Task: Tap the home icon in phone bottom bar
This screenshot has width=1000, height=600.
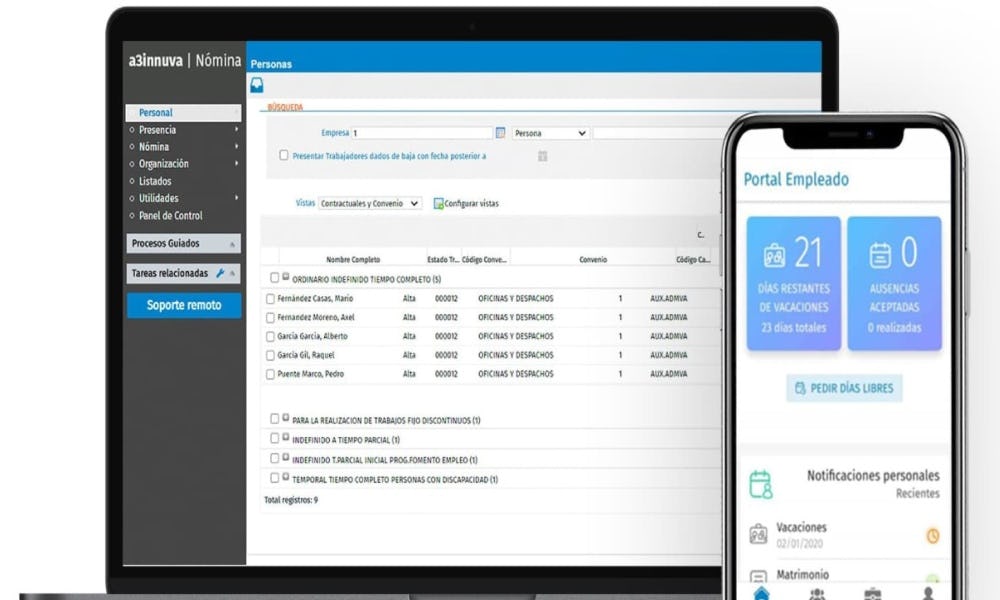Action: (762, 593)
